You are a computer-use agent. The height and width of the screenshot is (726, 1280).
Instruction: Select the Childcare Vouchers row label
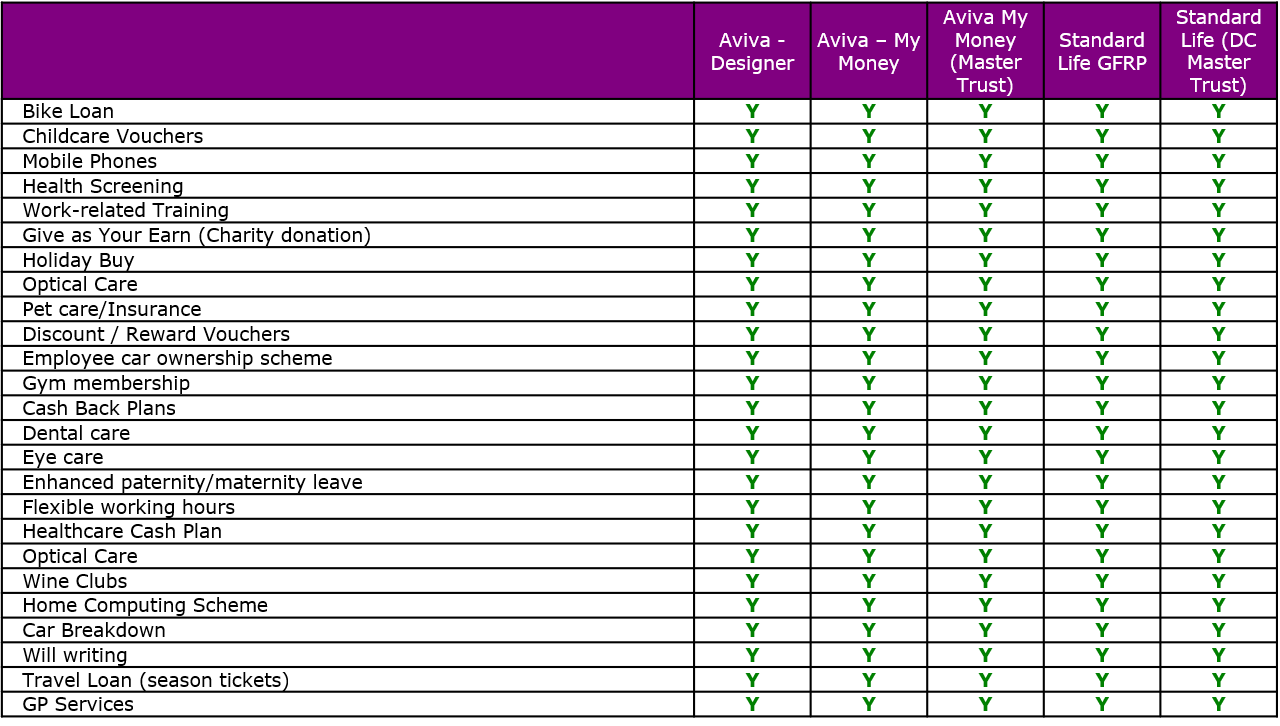pyautogui.click(x=112, y=136)
